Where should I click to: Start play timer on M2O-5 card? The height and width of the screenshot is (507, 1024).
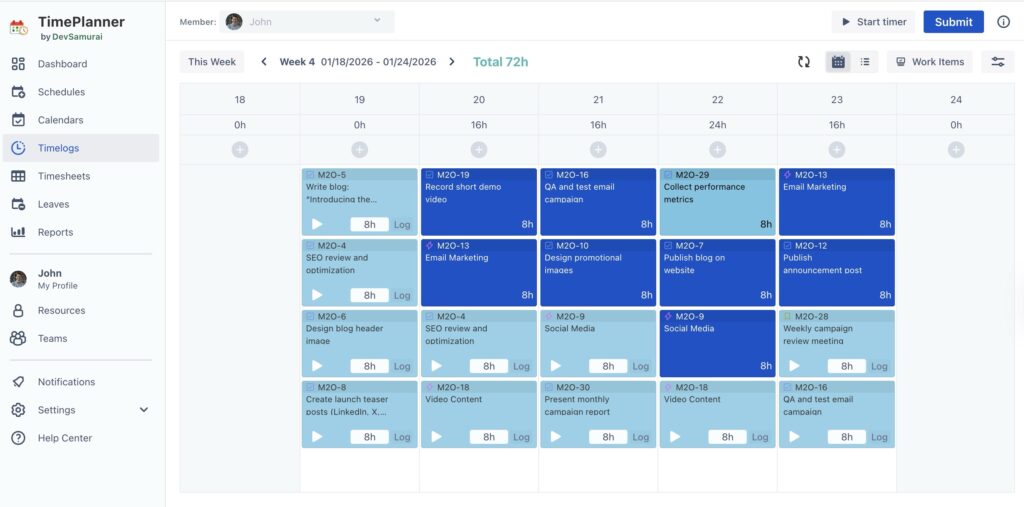(317, 225)
